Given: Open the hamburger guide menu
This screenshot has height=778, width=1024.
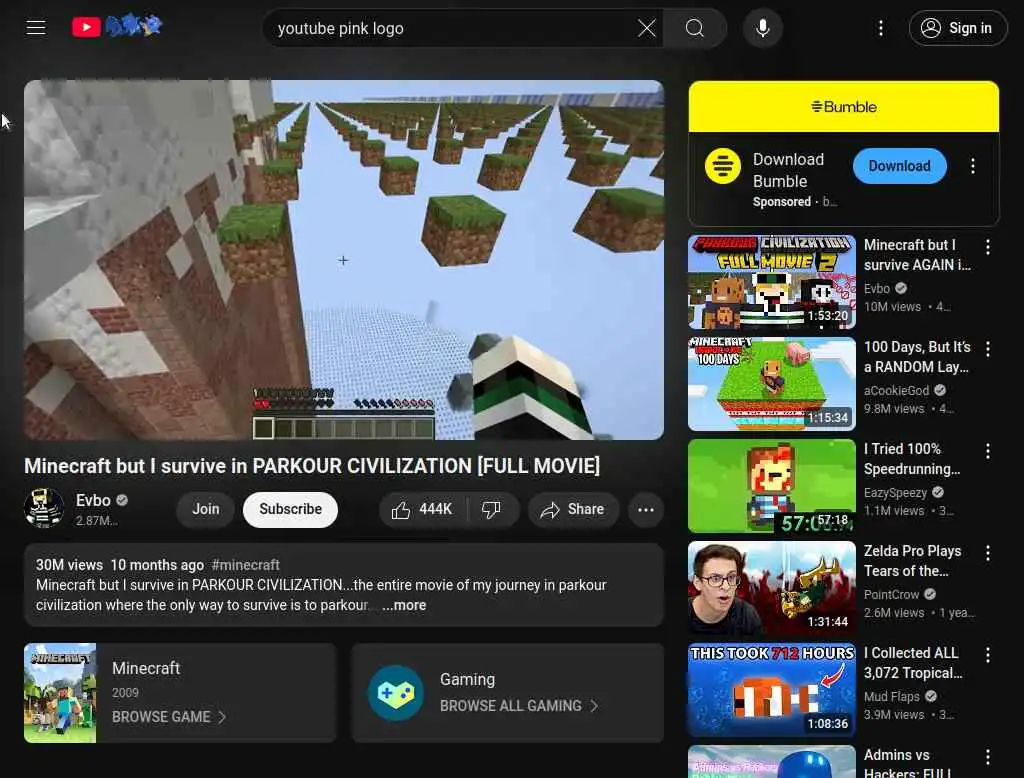Looking at the screenshot, I should coord(35,27).
